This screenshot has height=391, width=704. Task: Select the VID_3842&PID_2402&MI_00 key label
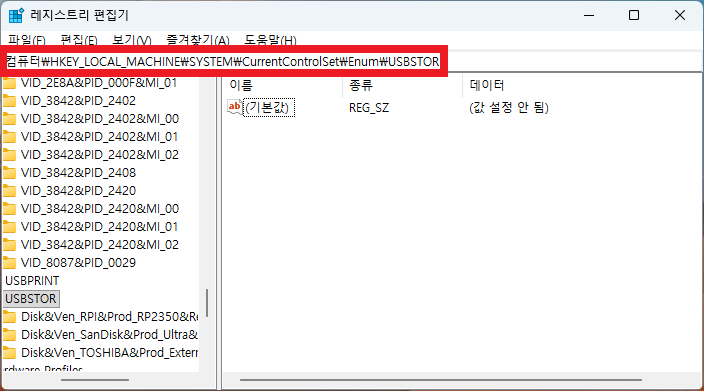point(100,119)
